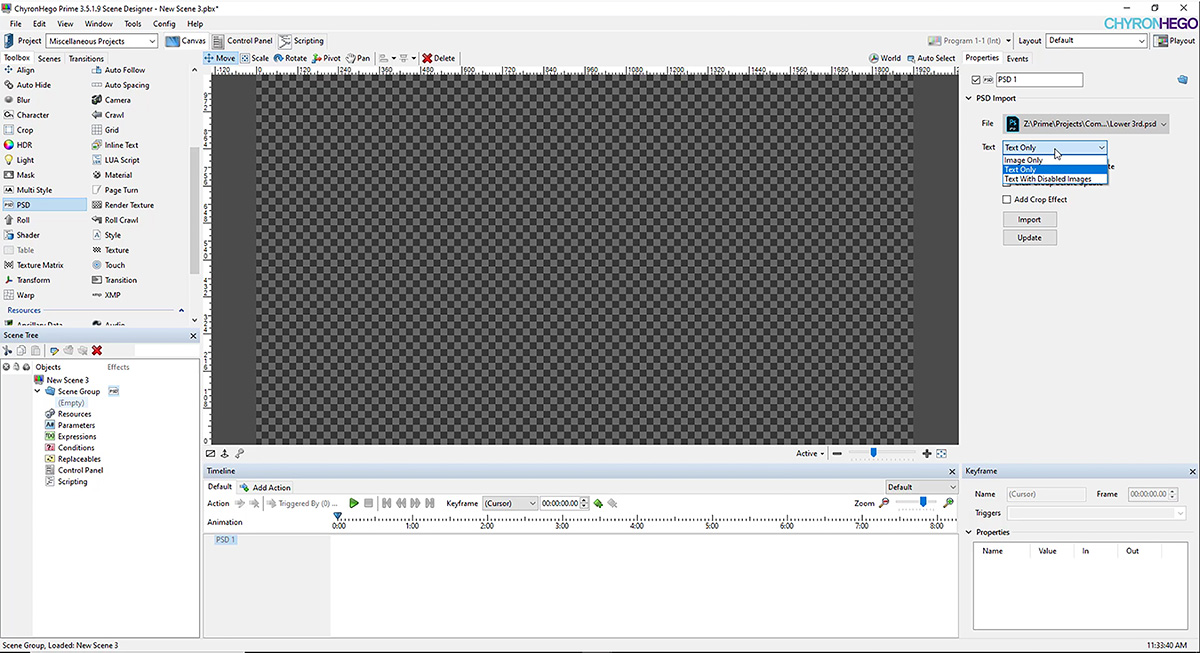Switch to the Events tab
The width and height of the screenshot is (1200, 653).
(1017, 58)
